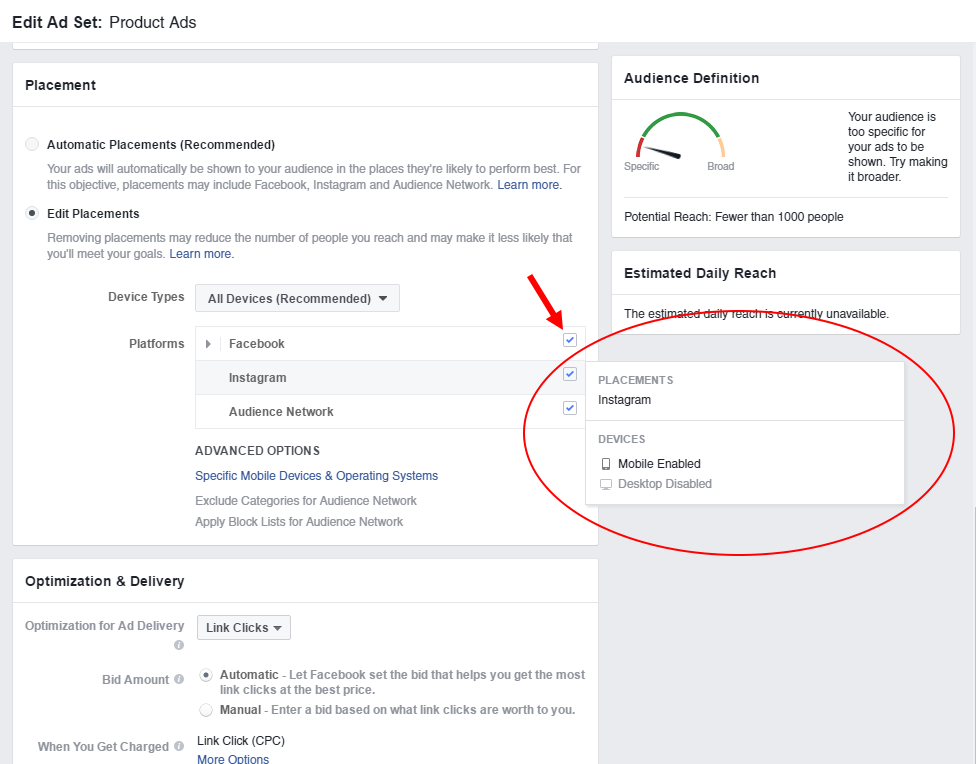Click the Estimated Daily Reach heading
This screenshot has width=976, height=764.
tap(700, 273)
